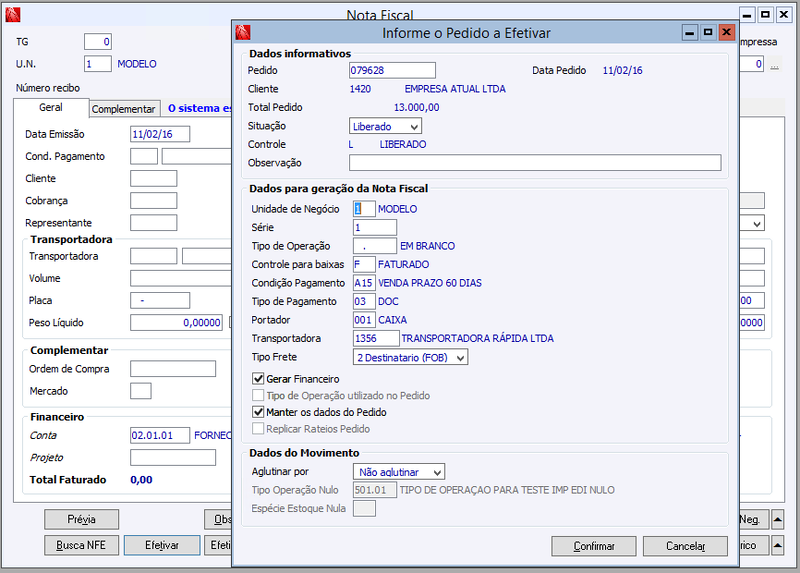The width and height of the screenshot is (800, 573).
Task: Minimize the Nota Fiscal window
Action: (747, 15)
